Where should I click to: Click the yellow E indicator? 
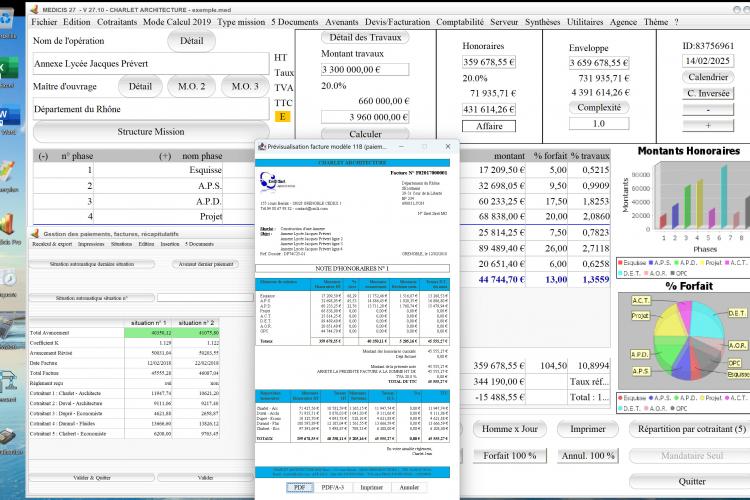[283, 116]
